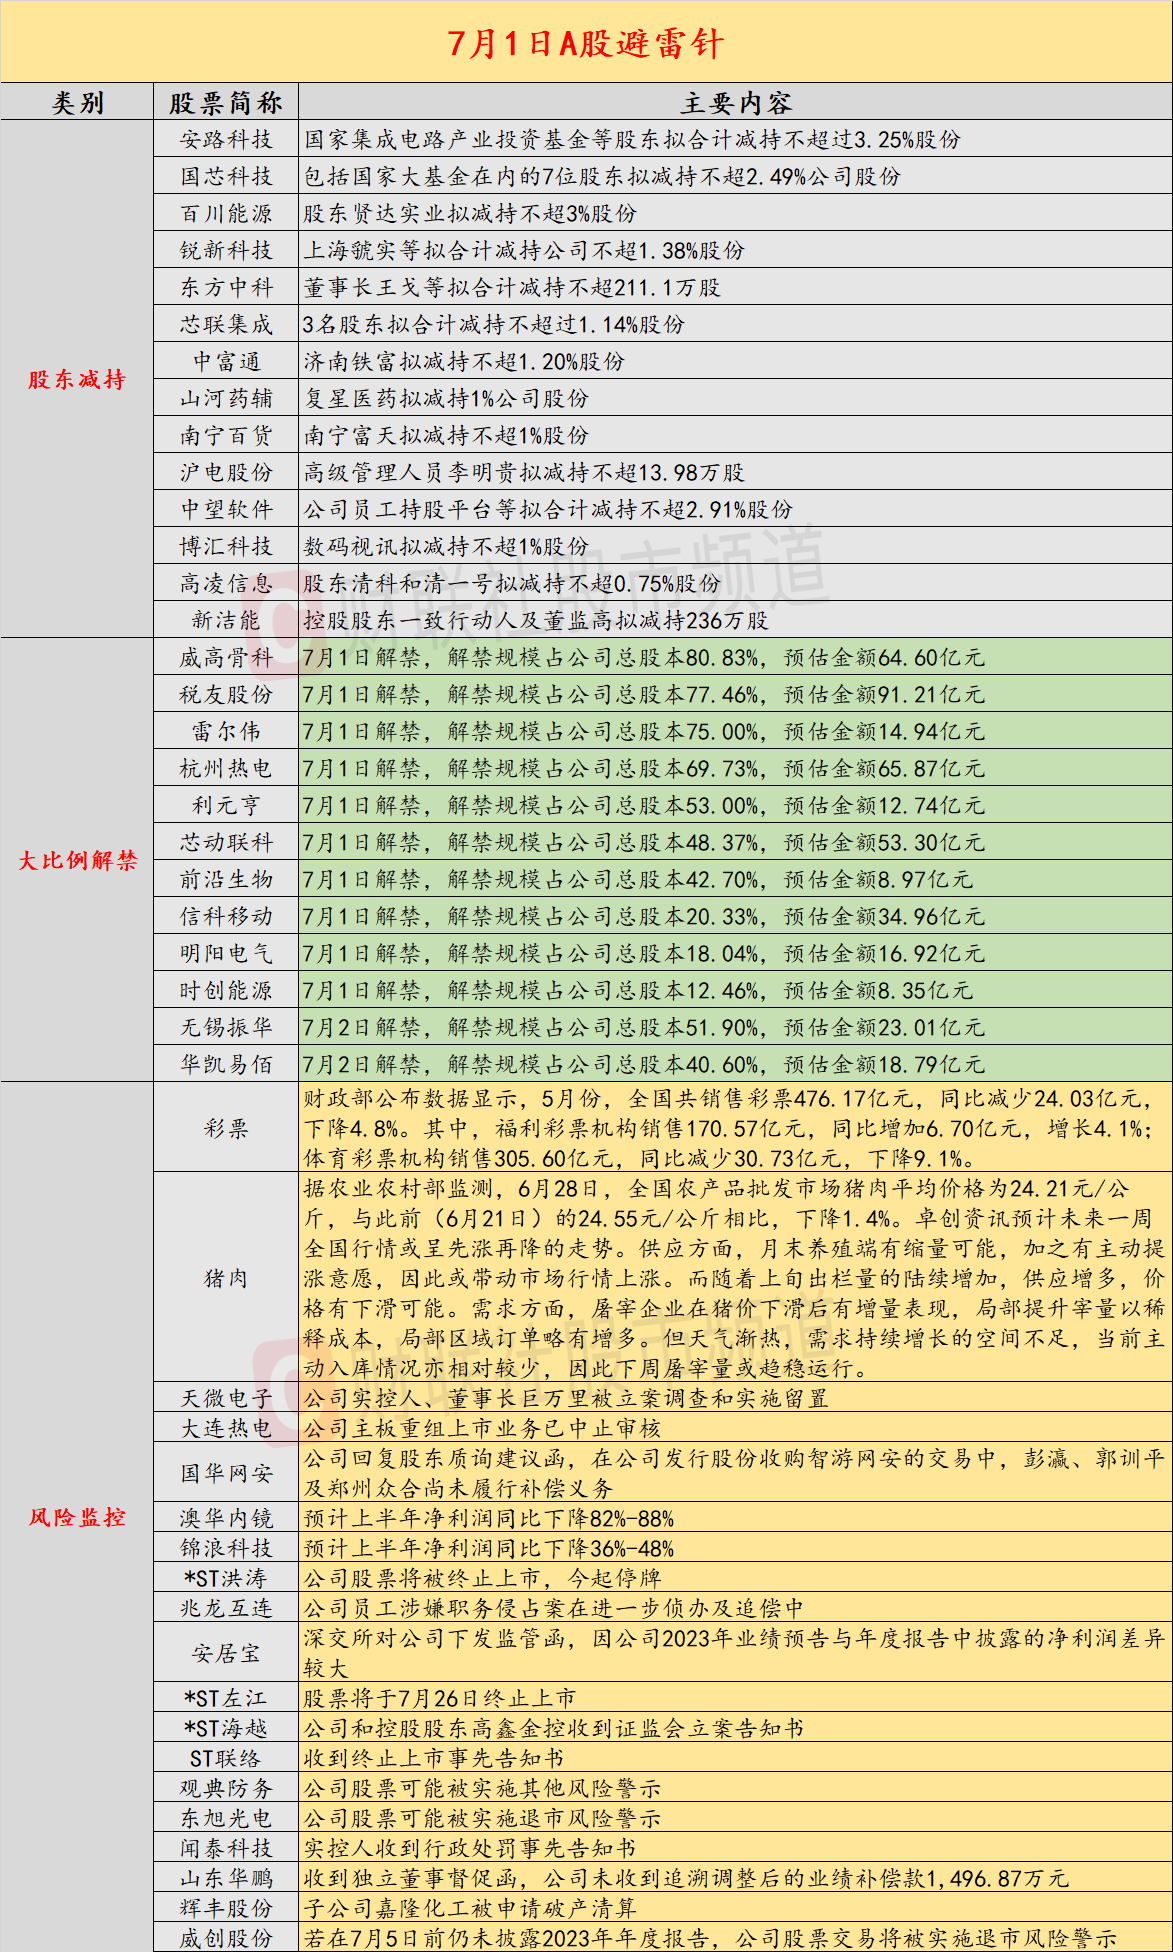Select the 主要内容 column header
Viewport: 1173px width, 1952px height.
point(736,103)
